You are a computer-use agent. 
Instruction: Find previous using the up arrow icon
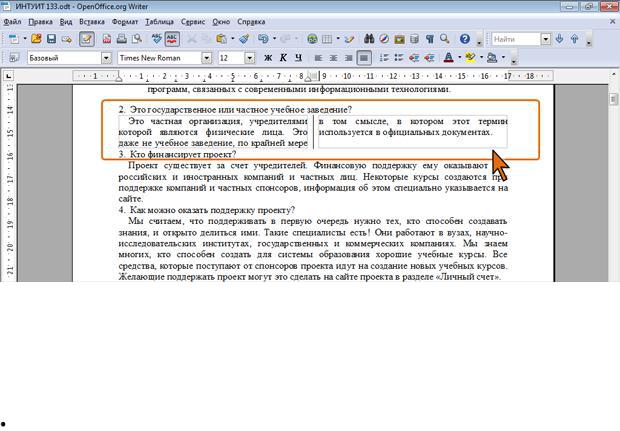pos(575,39)
